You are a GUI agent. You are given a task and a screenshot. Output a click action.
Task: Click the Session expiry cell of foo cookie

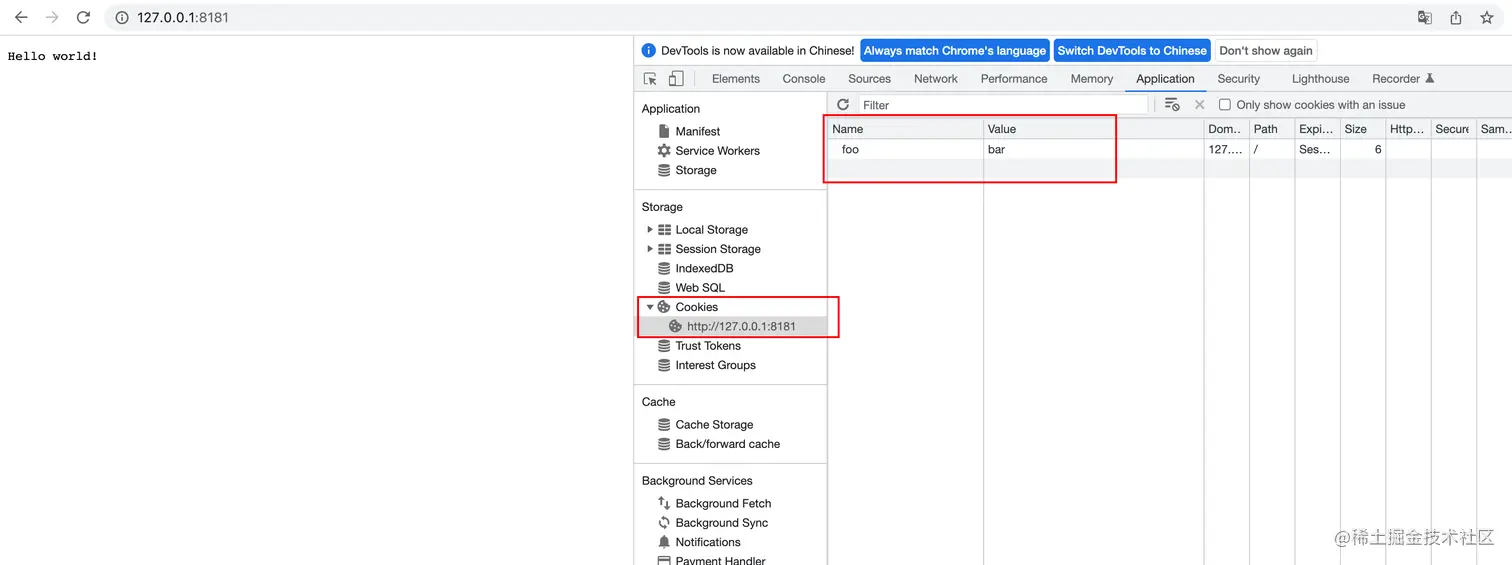click(1317, 149)
